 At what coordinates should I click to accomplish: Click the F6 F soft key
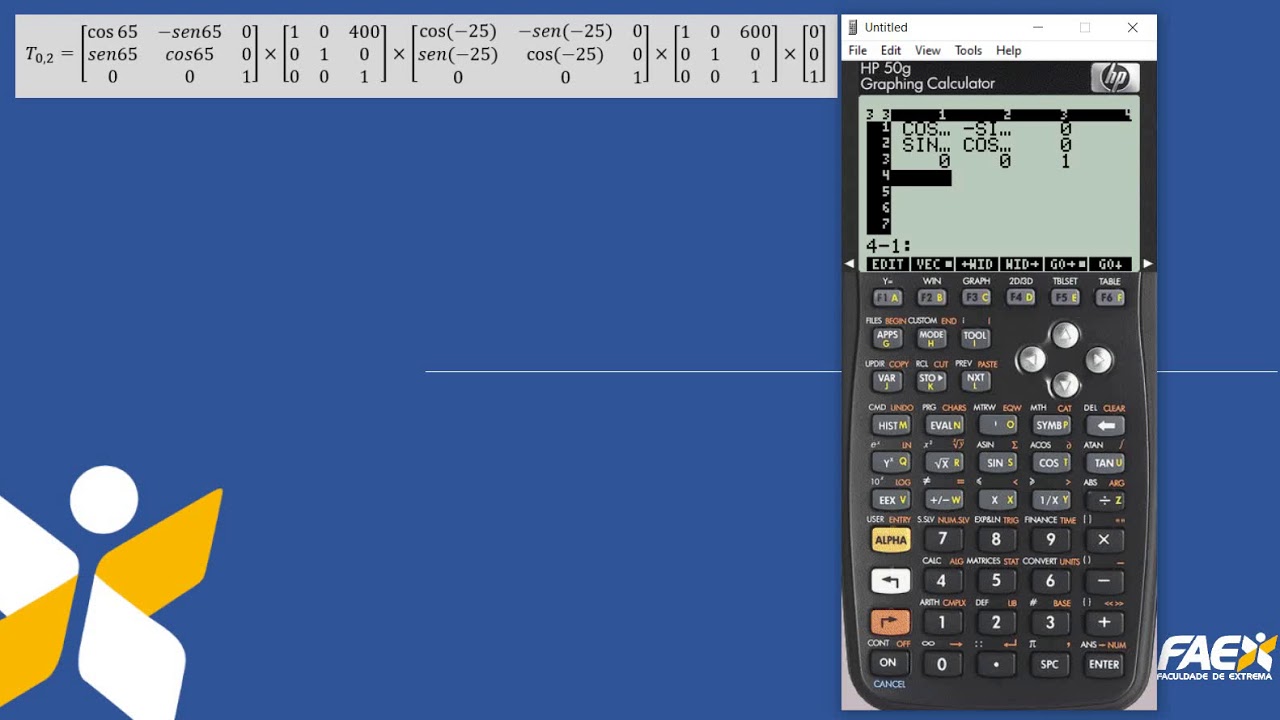click(1109, 298)
